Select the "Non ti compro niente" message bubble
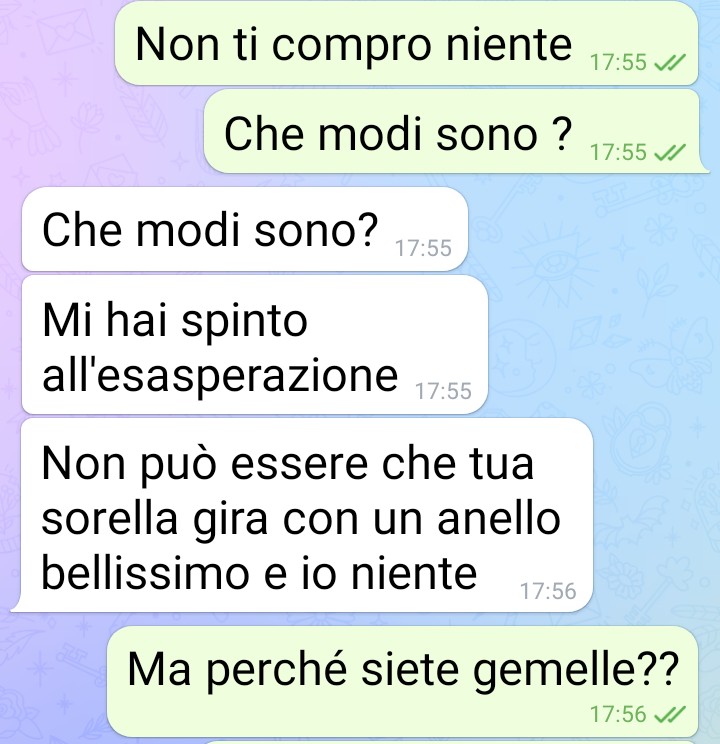720x744 pixels. pos(406,44)
